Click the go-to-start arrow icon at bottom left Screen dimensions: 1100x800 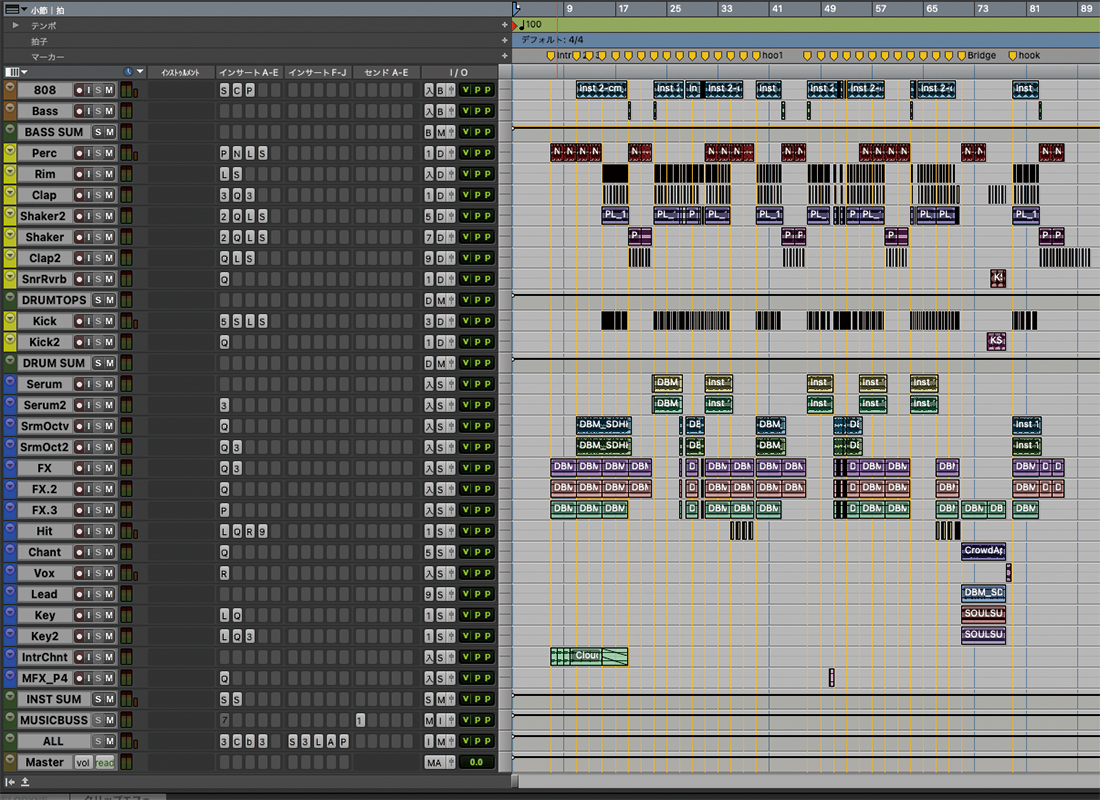tap(10, 782)
